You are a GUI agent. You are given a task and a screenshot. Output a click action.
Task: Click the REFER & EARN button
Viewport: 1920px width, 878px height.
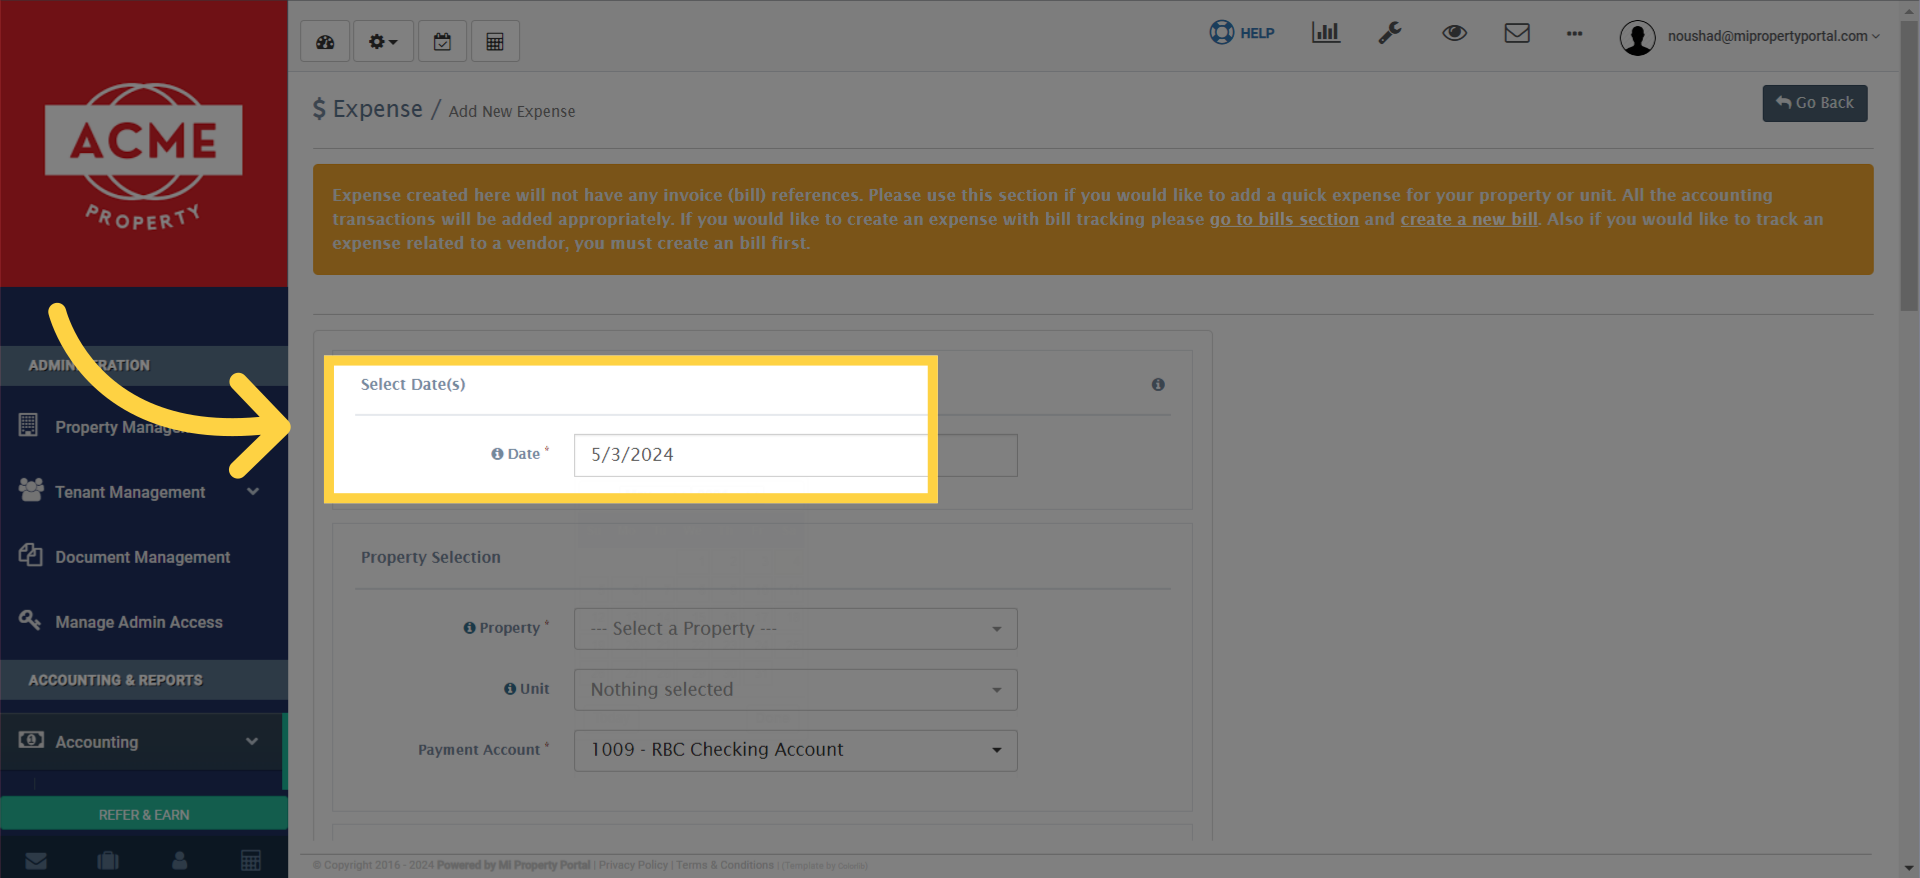click(144, 814)
